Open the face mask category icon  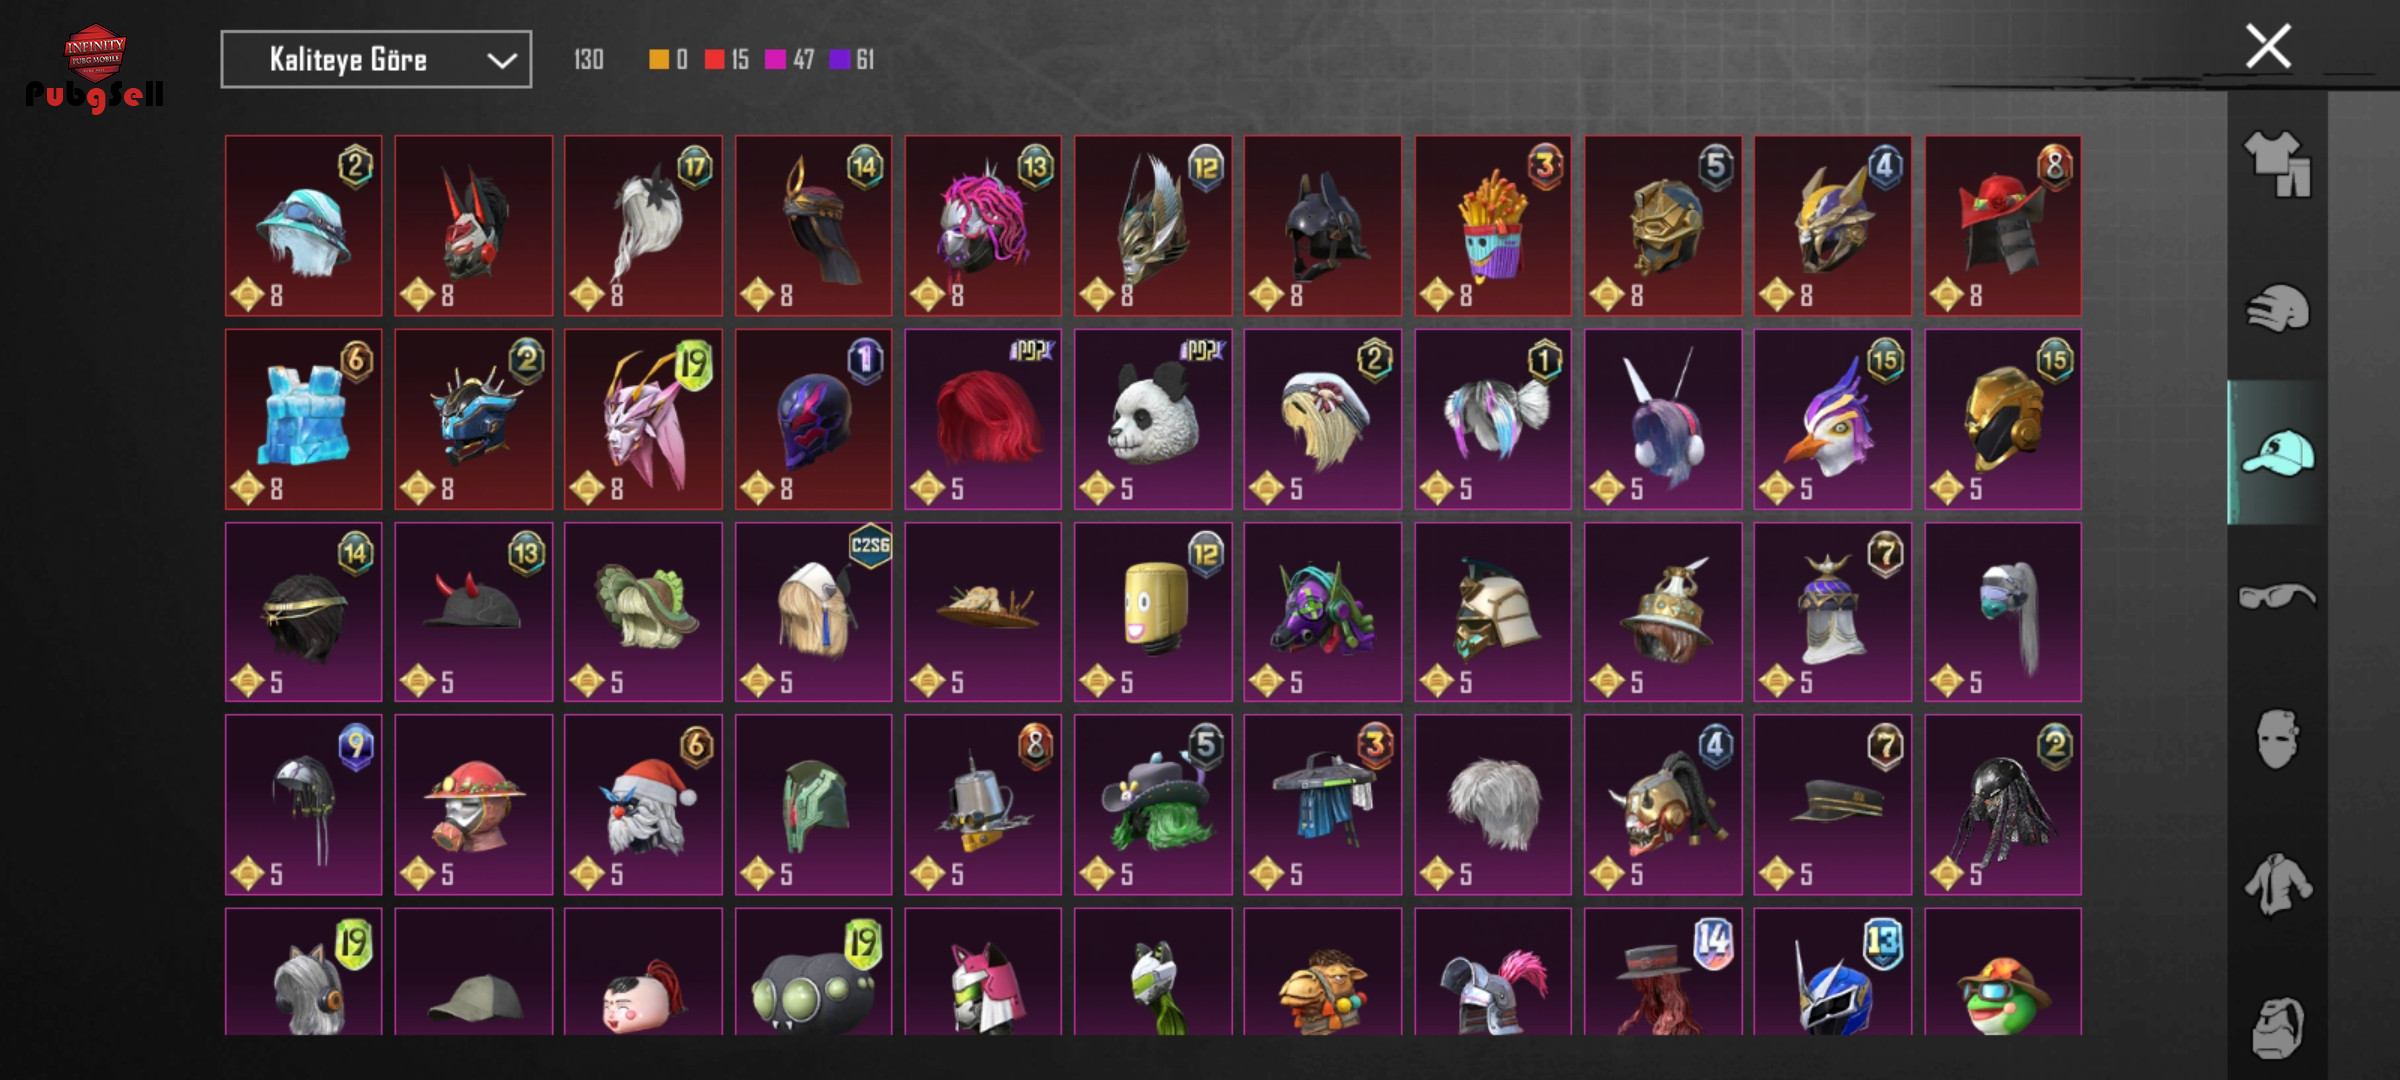pyautogui.click(x=2277, y=740)
